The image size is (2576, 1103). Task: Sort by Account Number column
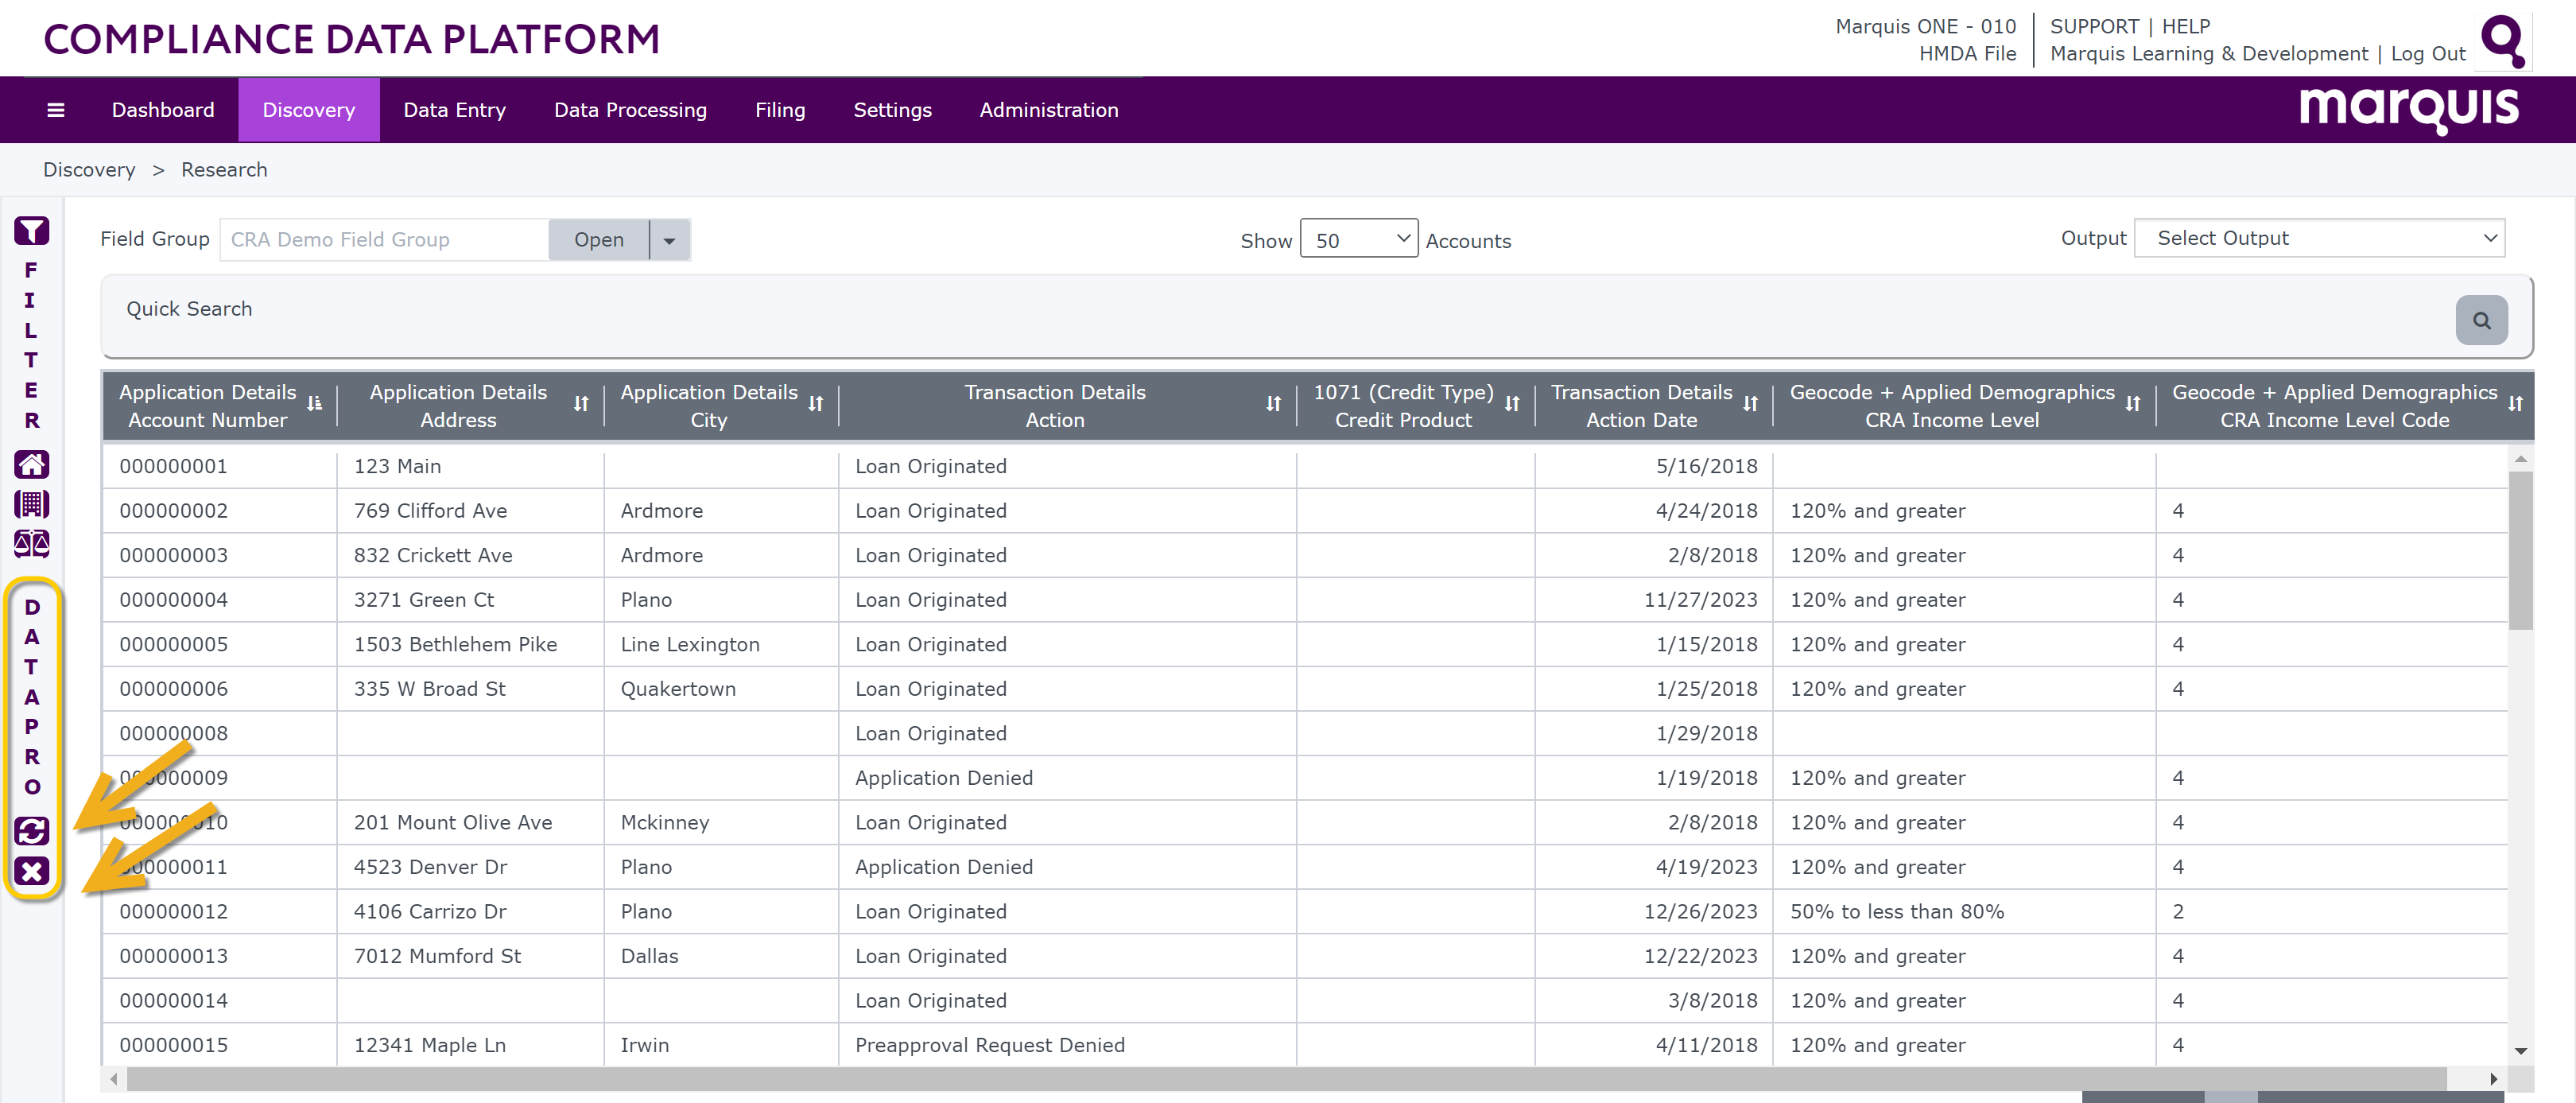coord(314,404)
